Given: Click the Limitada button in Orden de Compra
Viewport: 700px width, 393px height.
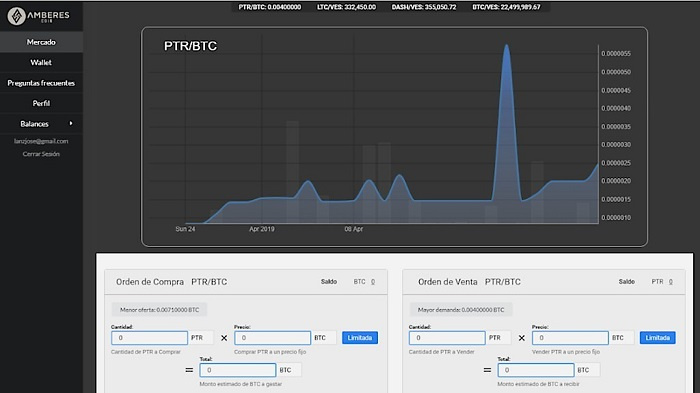Looking at the screenshot, I should (x=360, y=338).
